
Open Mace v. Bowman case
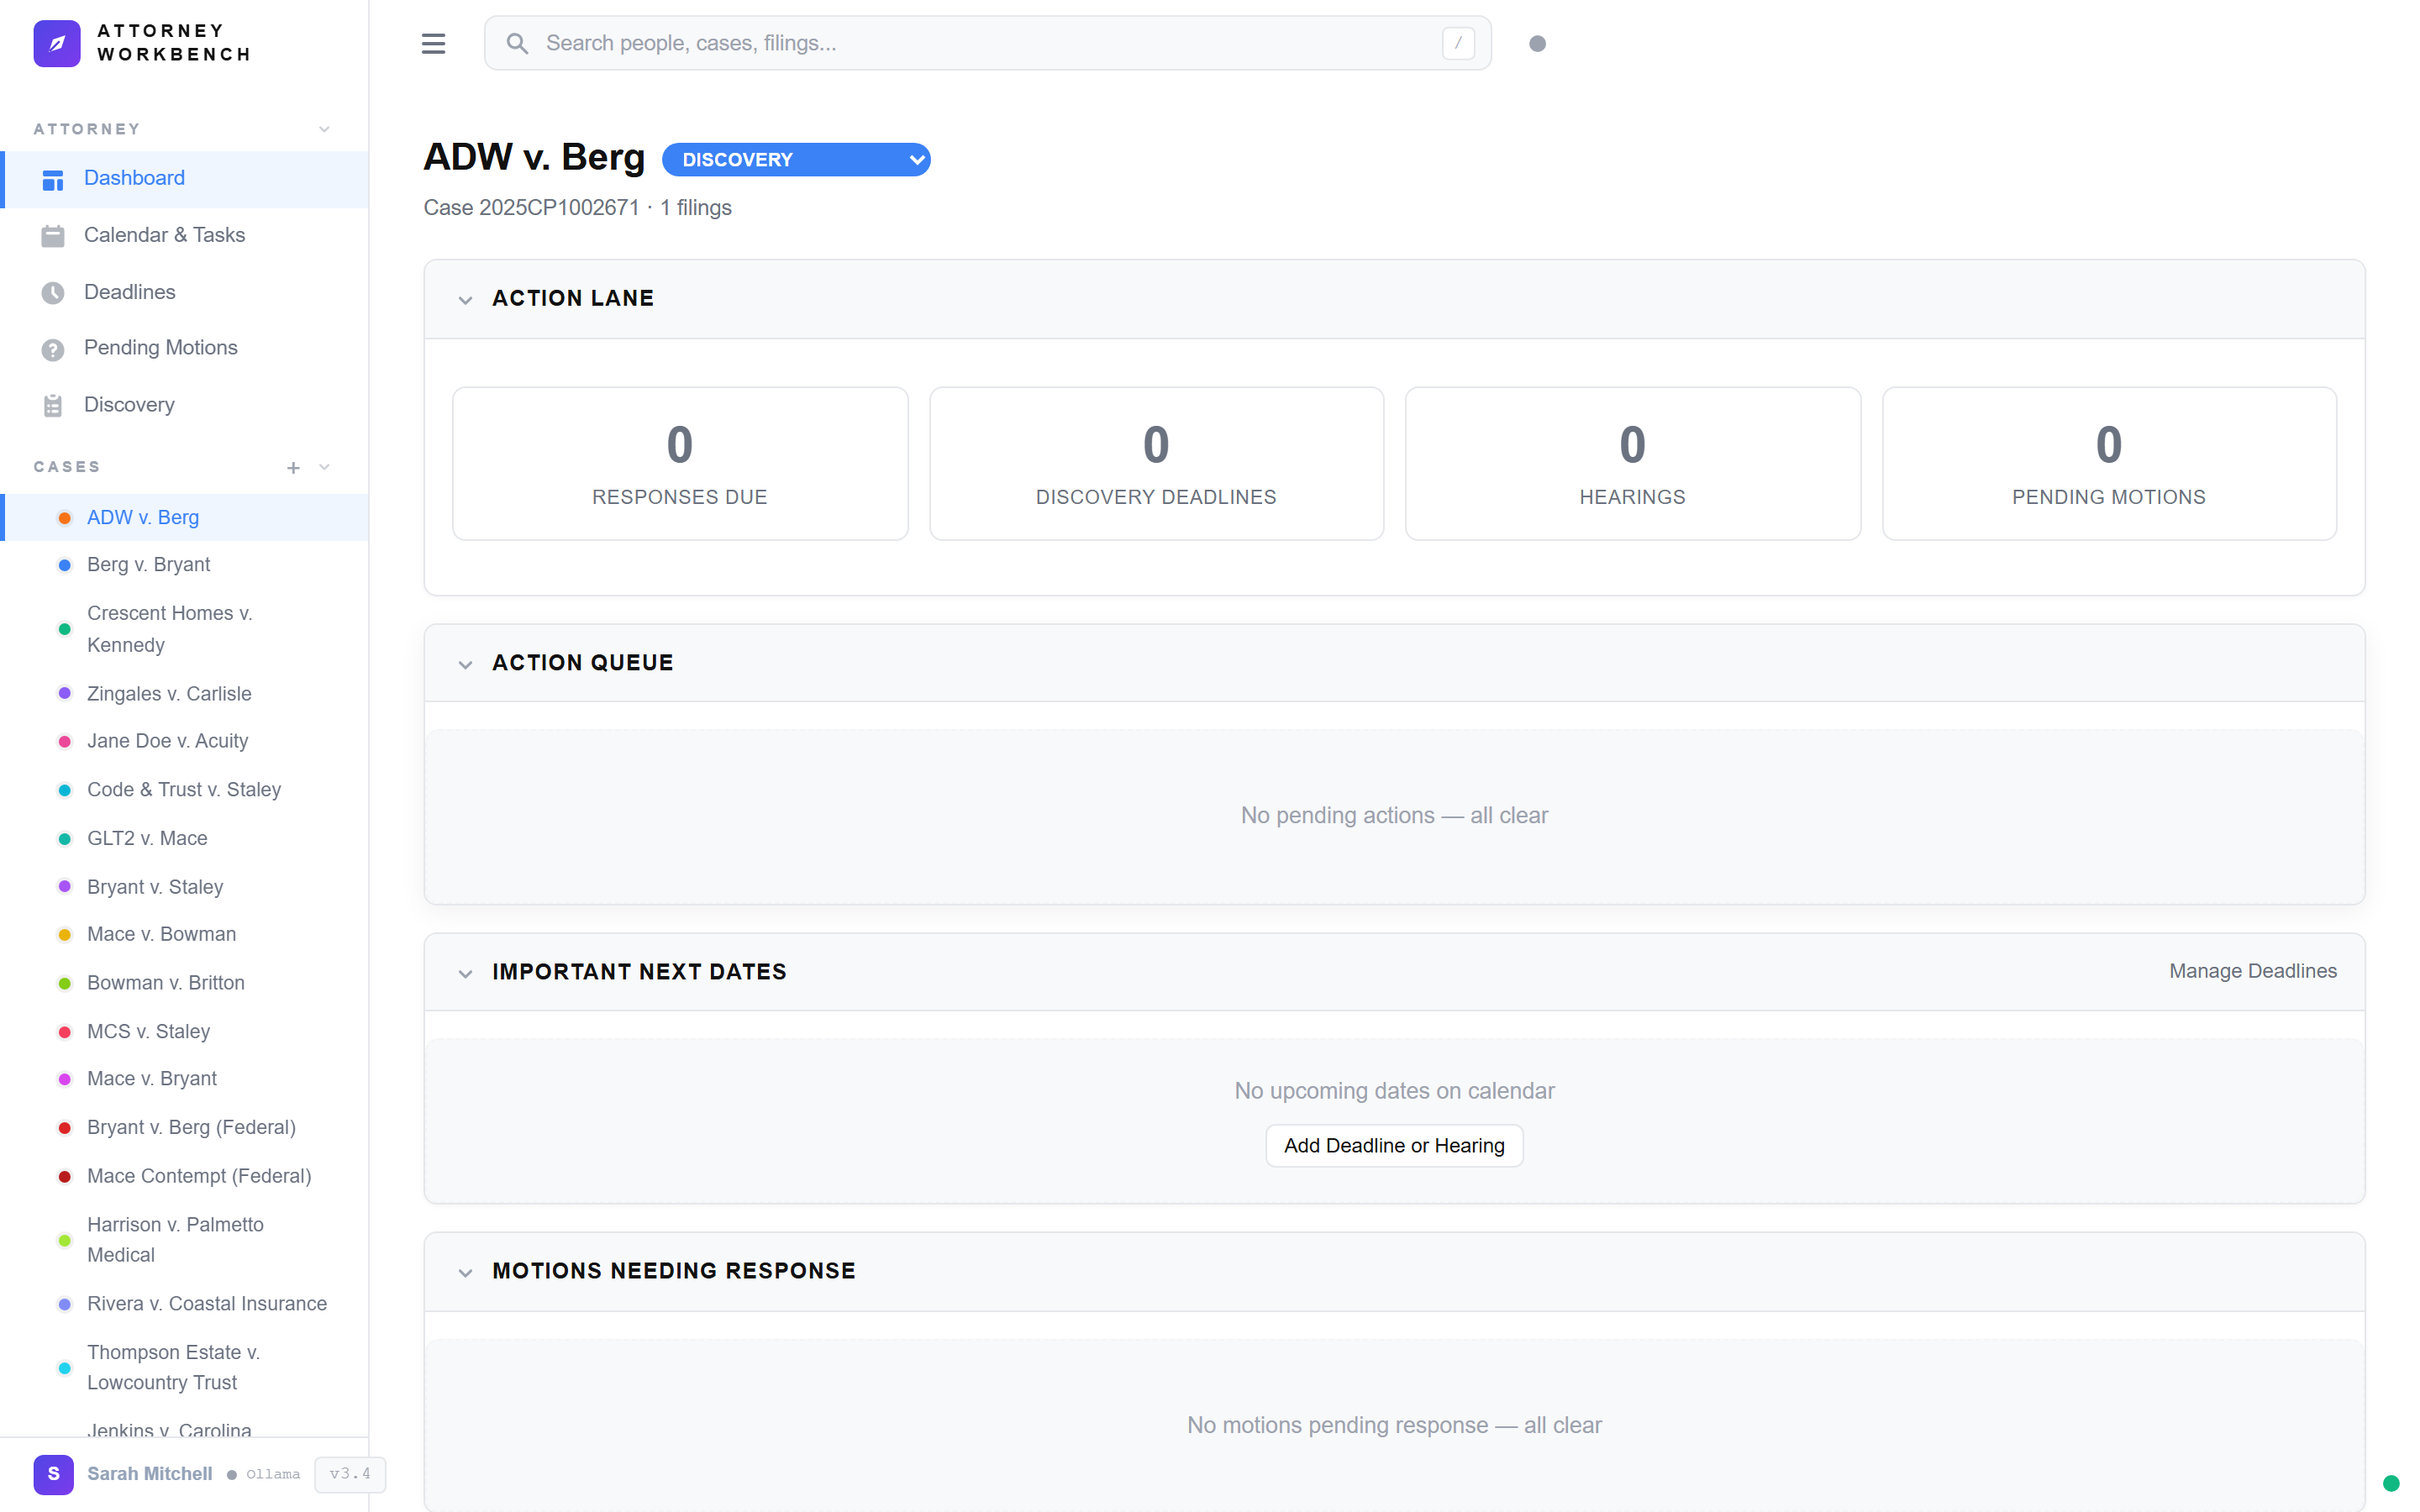click(161, 934)
